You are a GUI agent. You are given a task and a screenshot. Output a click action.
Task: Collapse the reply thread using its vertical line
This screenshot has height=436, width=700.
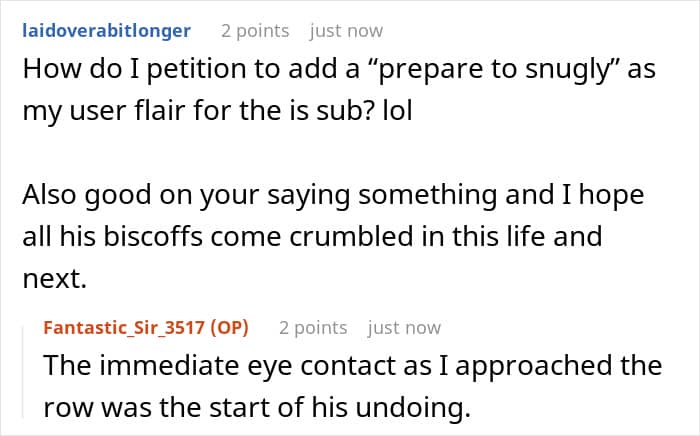coord(24,373)
